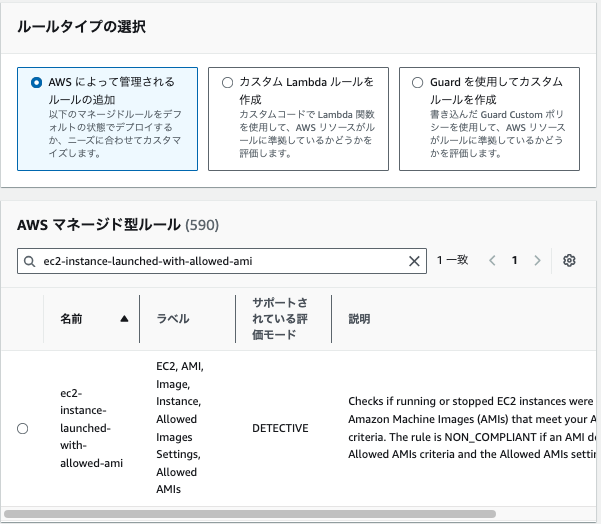The width and height of the screenshot is (601, 524).
Task: Go to next page chevron
Action: click(537, 261)
